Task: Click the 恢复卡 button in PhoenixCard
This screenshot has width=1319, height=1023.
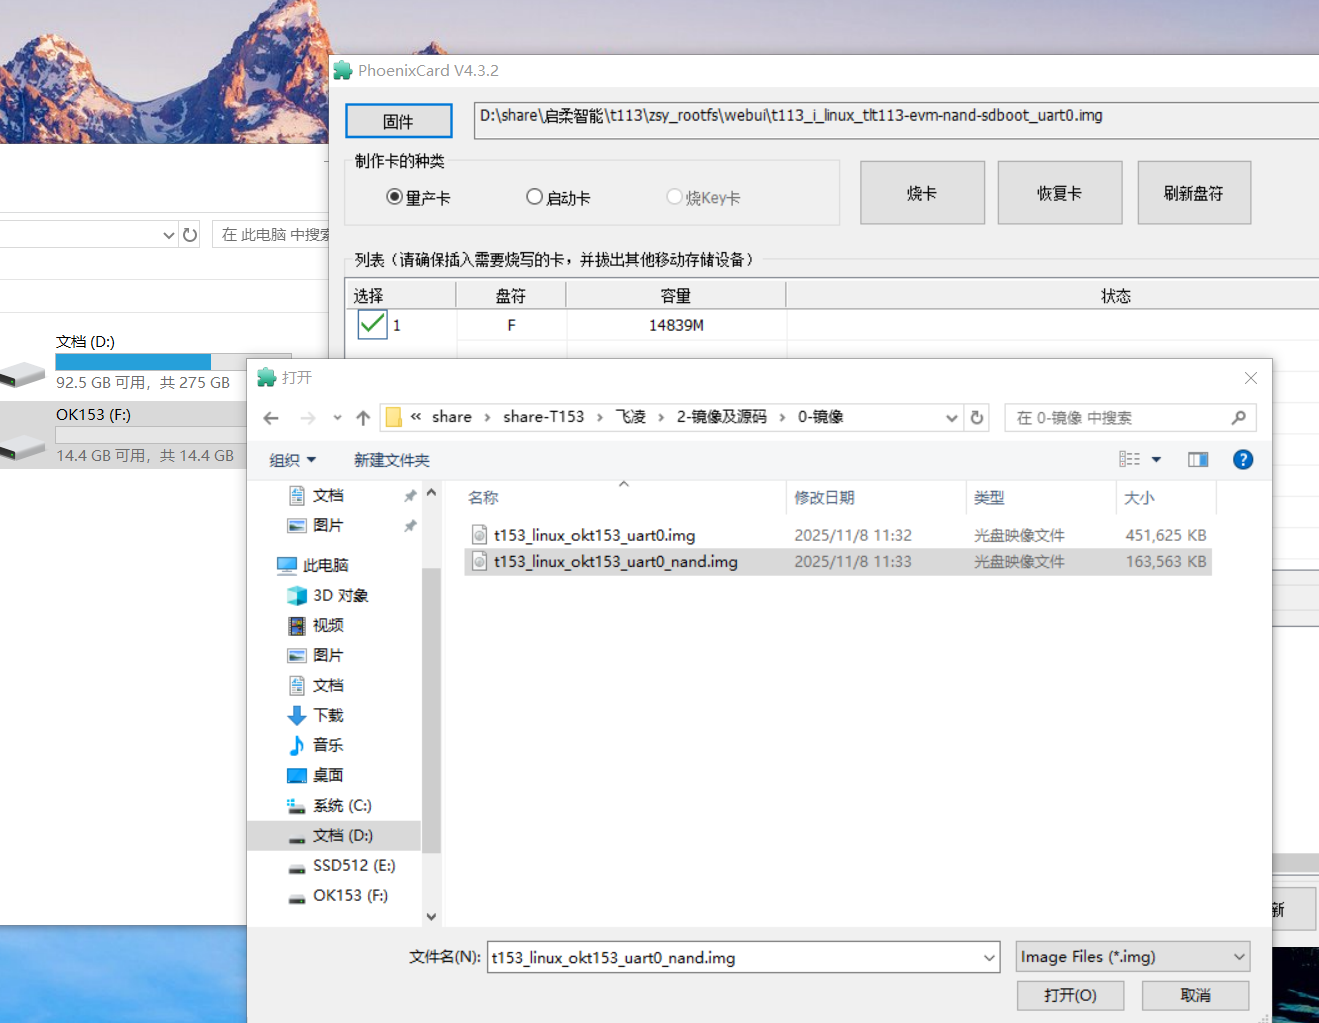Action: [x=1060, y=193]
